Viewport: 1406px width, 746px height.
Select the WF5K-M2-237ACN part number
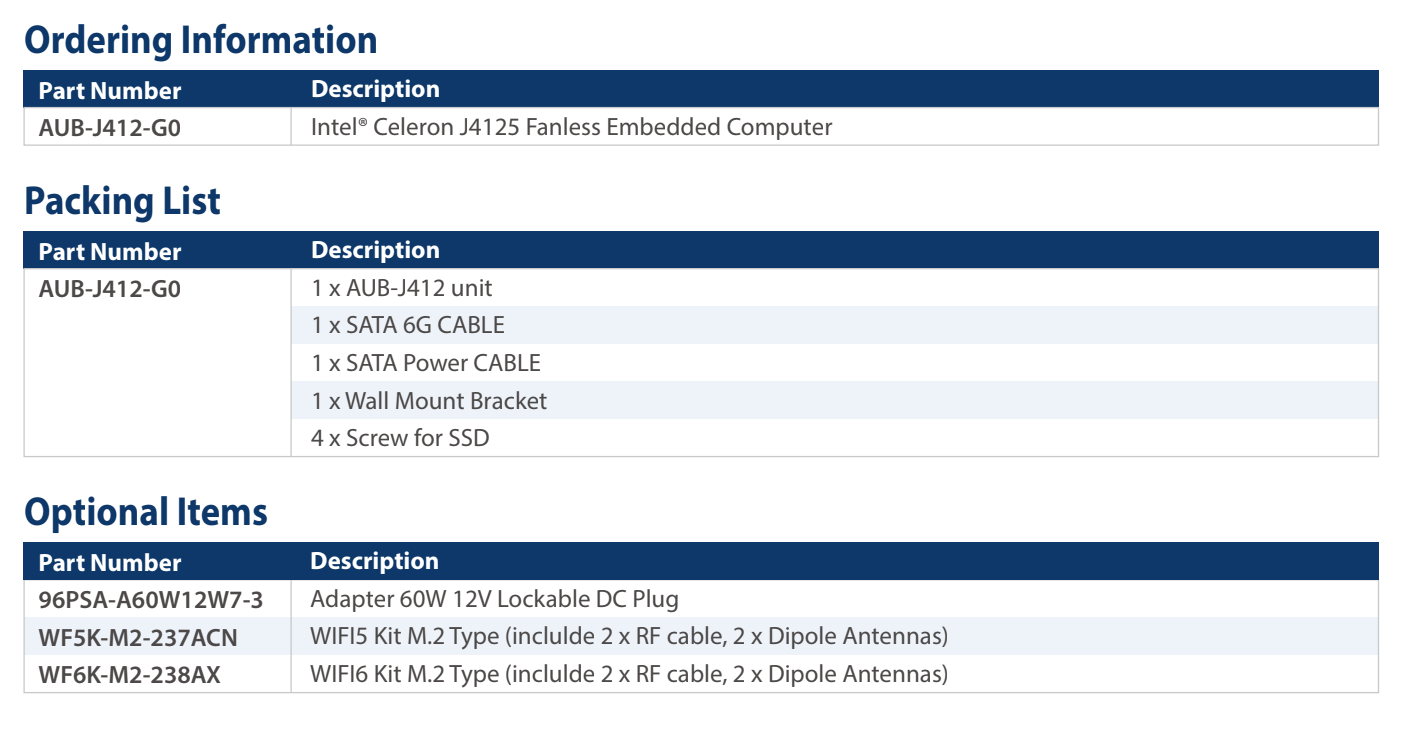pyautogui.click(x=138, y=637)
